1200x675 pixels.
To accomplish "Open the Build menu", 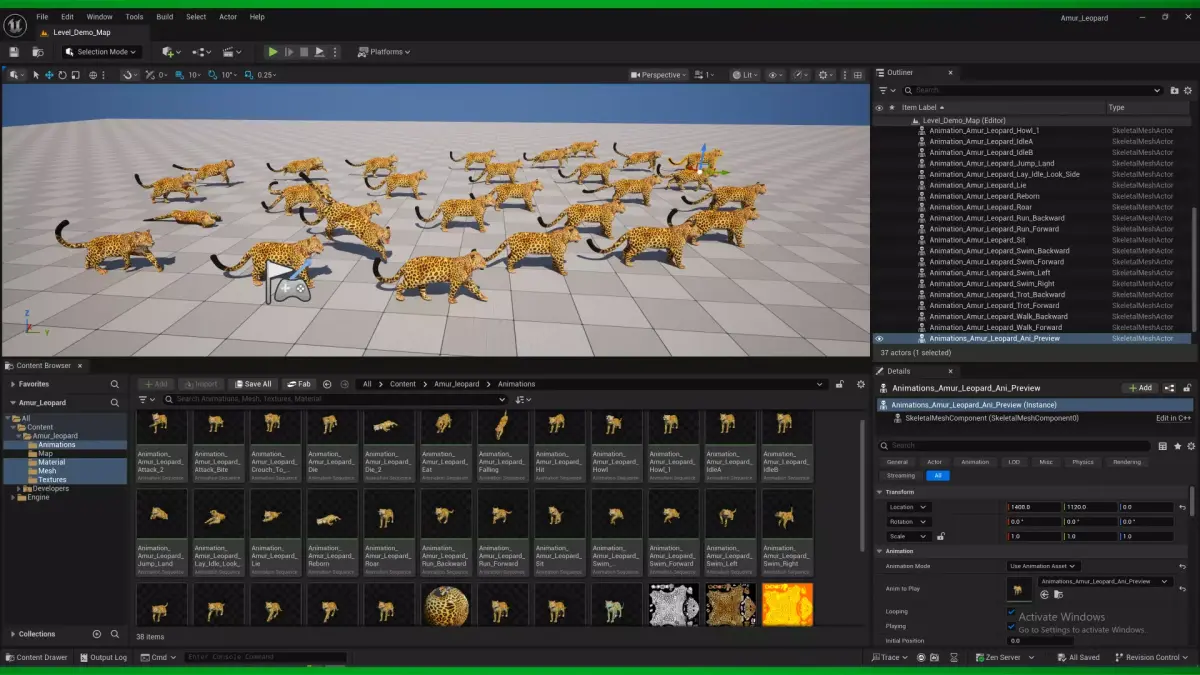I will pyautogui.click(x=165, y=17).
